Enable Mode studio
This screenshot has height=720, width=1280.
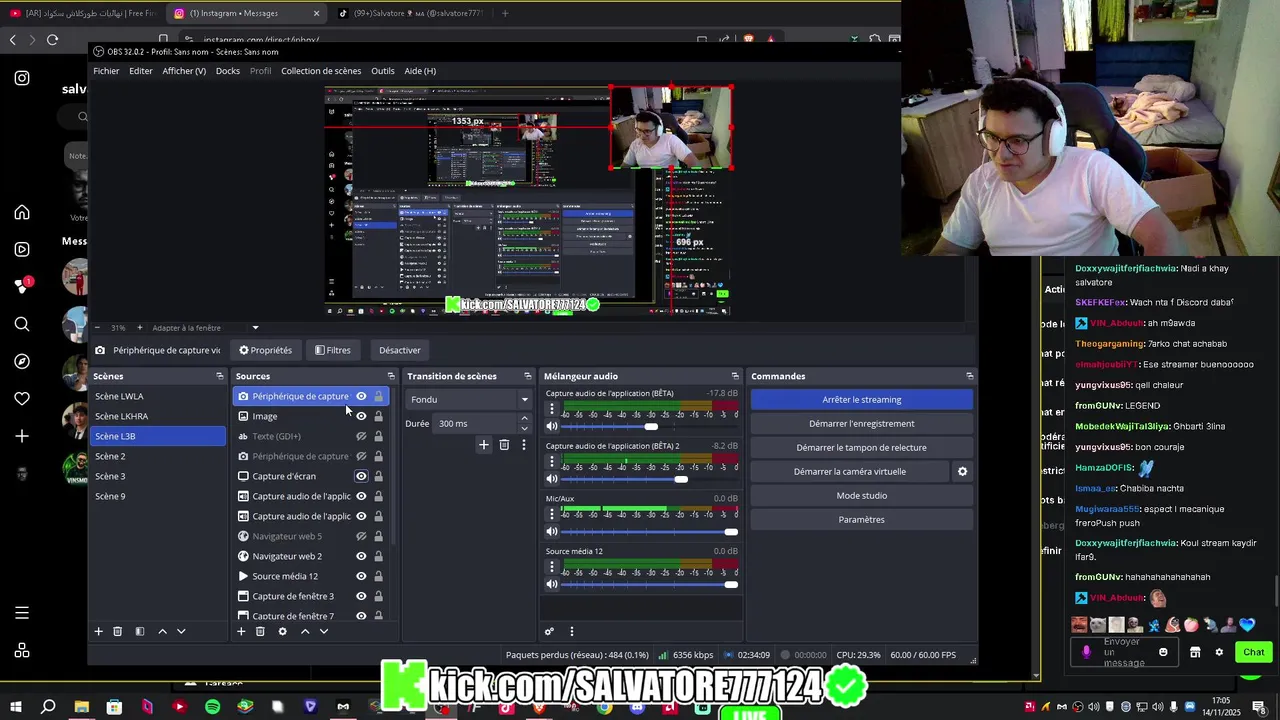[862, 495]
